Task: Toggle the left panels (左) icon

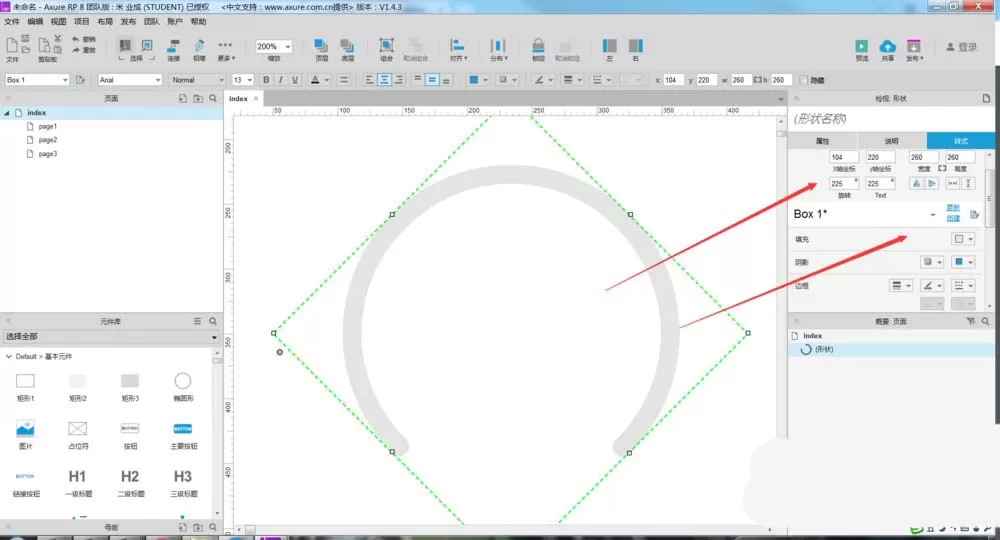Action: (610, 46)
